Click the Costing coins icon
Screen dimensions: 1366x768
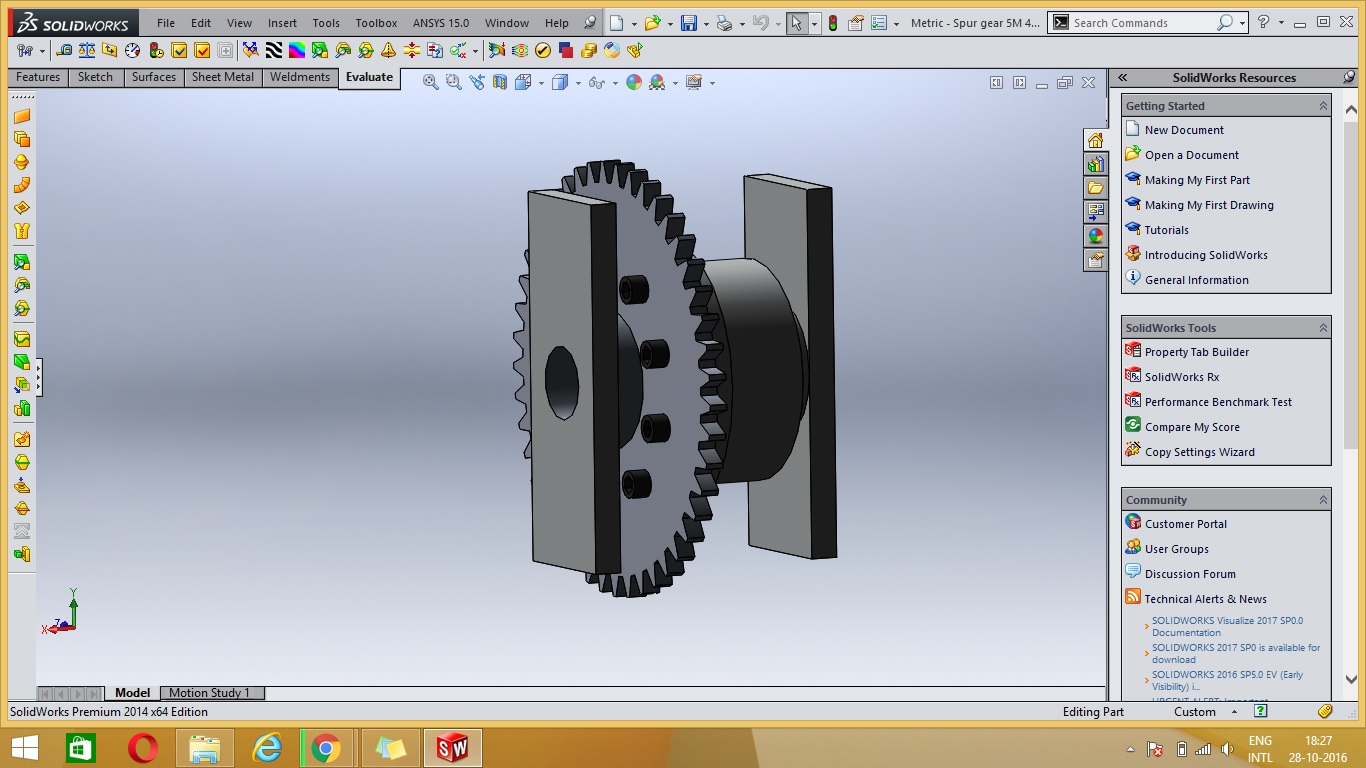590,50
